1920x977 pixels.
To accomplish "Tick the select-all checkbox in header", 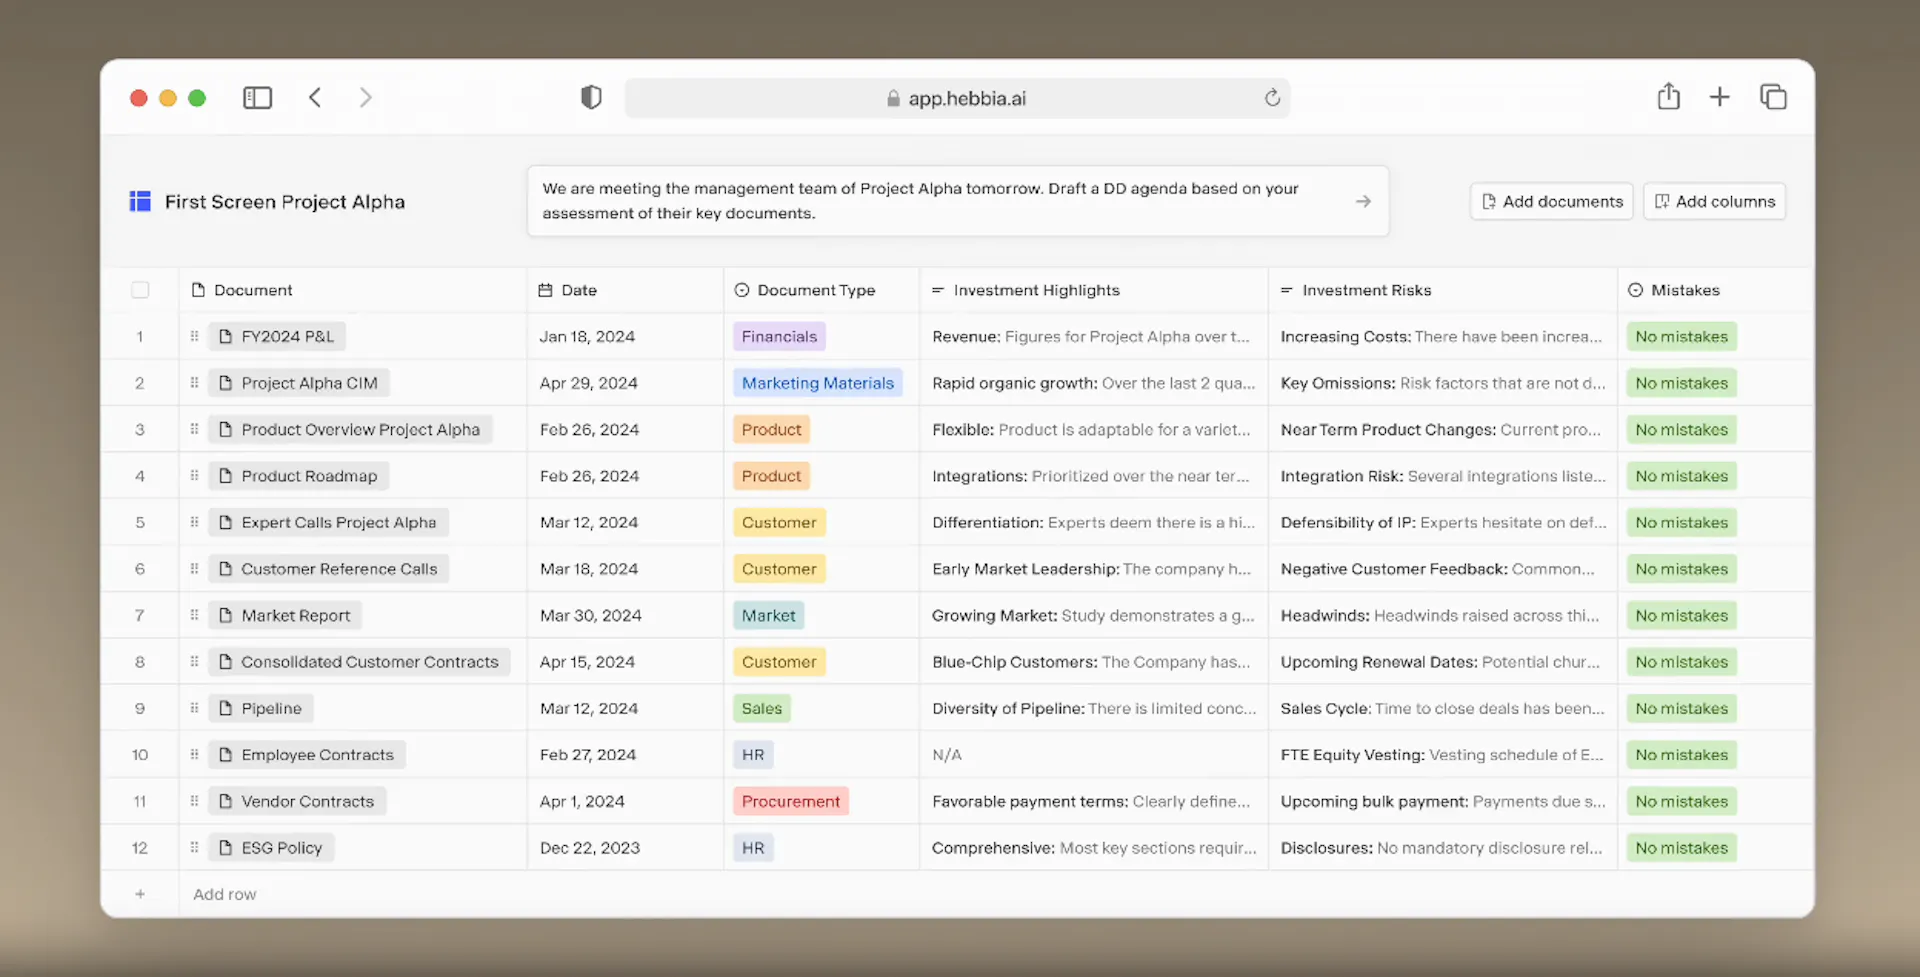I will coord(140,290).
